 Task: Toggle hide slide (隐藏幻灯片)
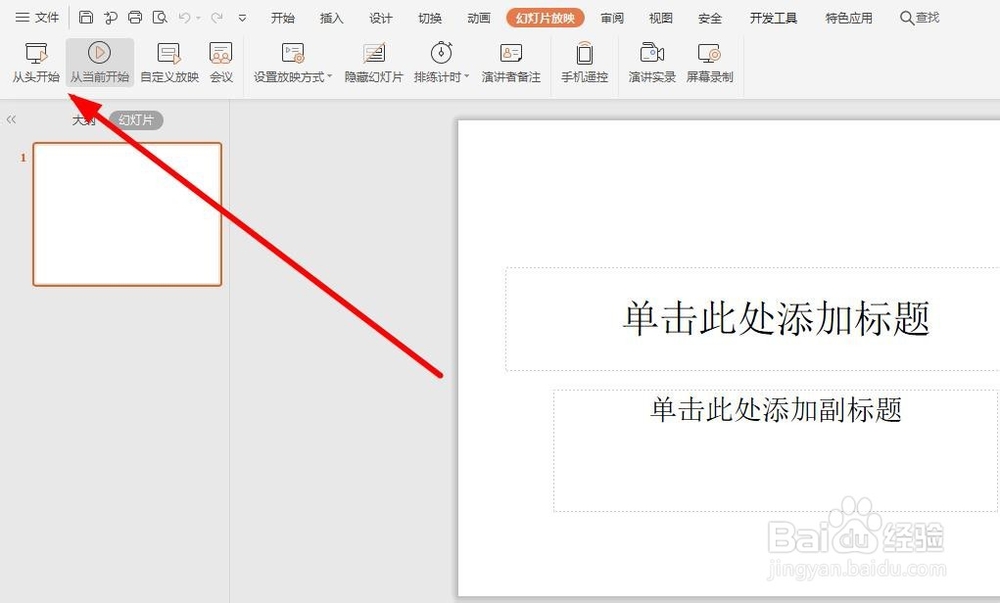[373, 60]
